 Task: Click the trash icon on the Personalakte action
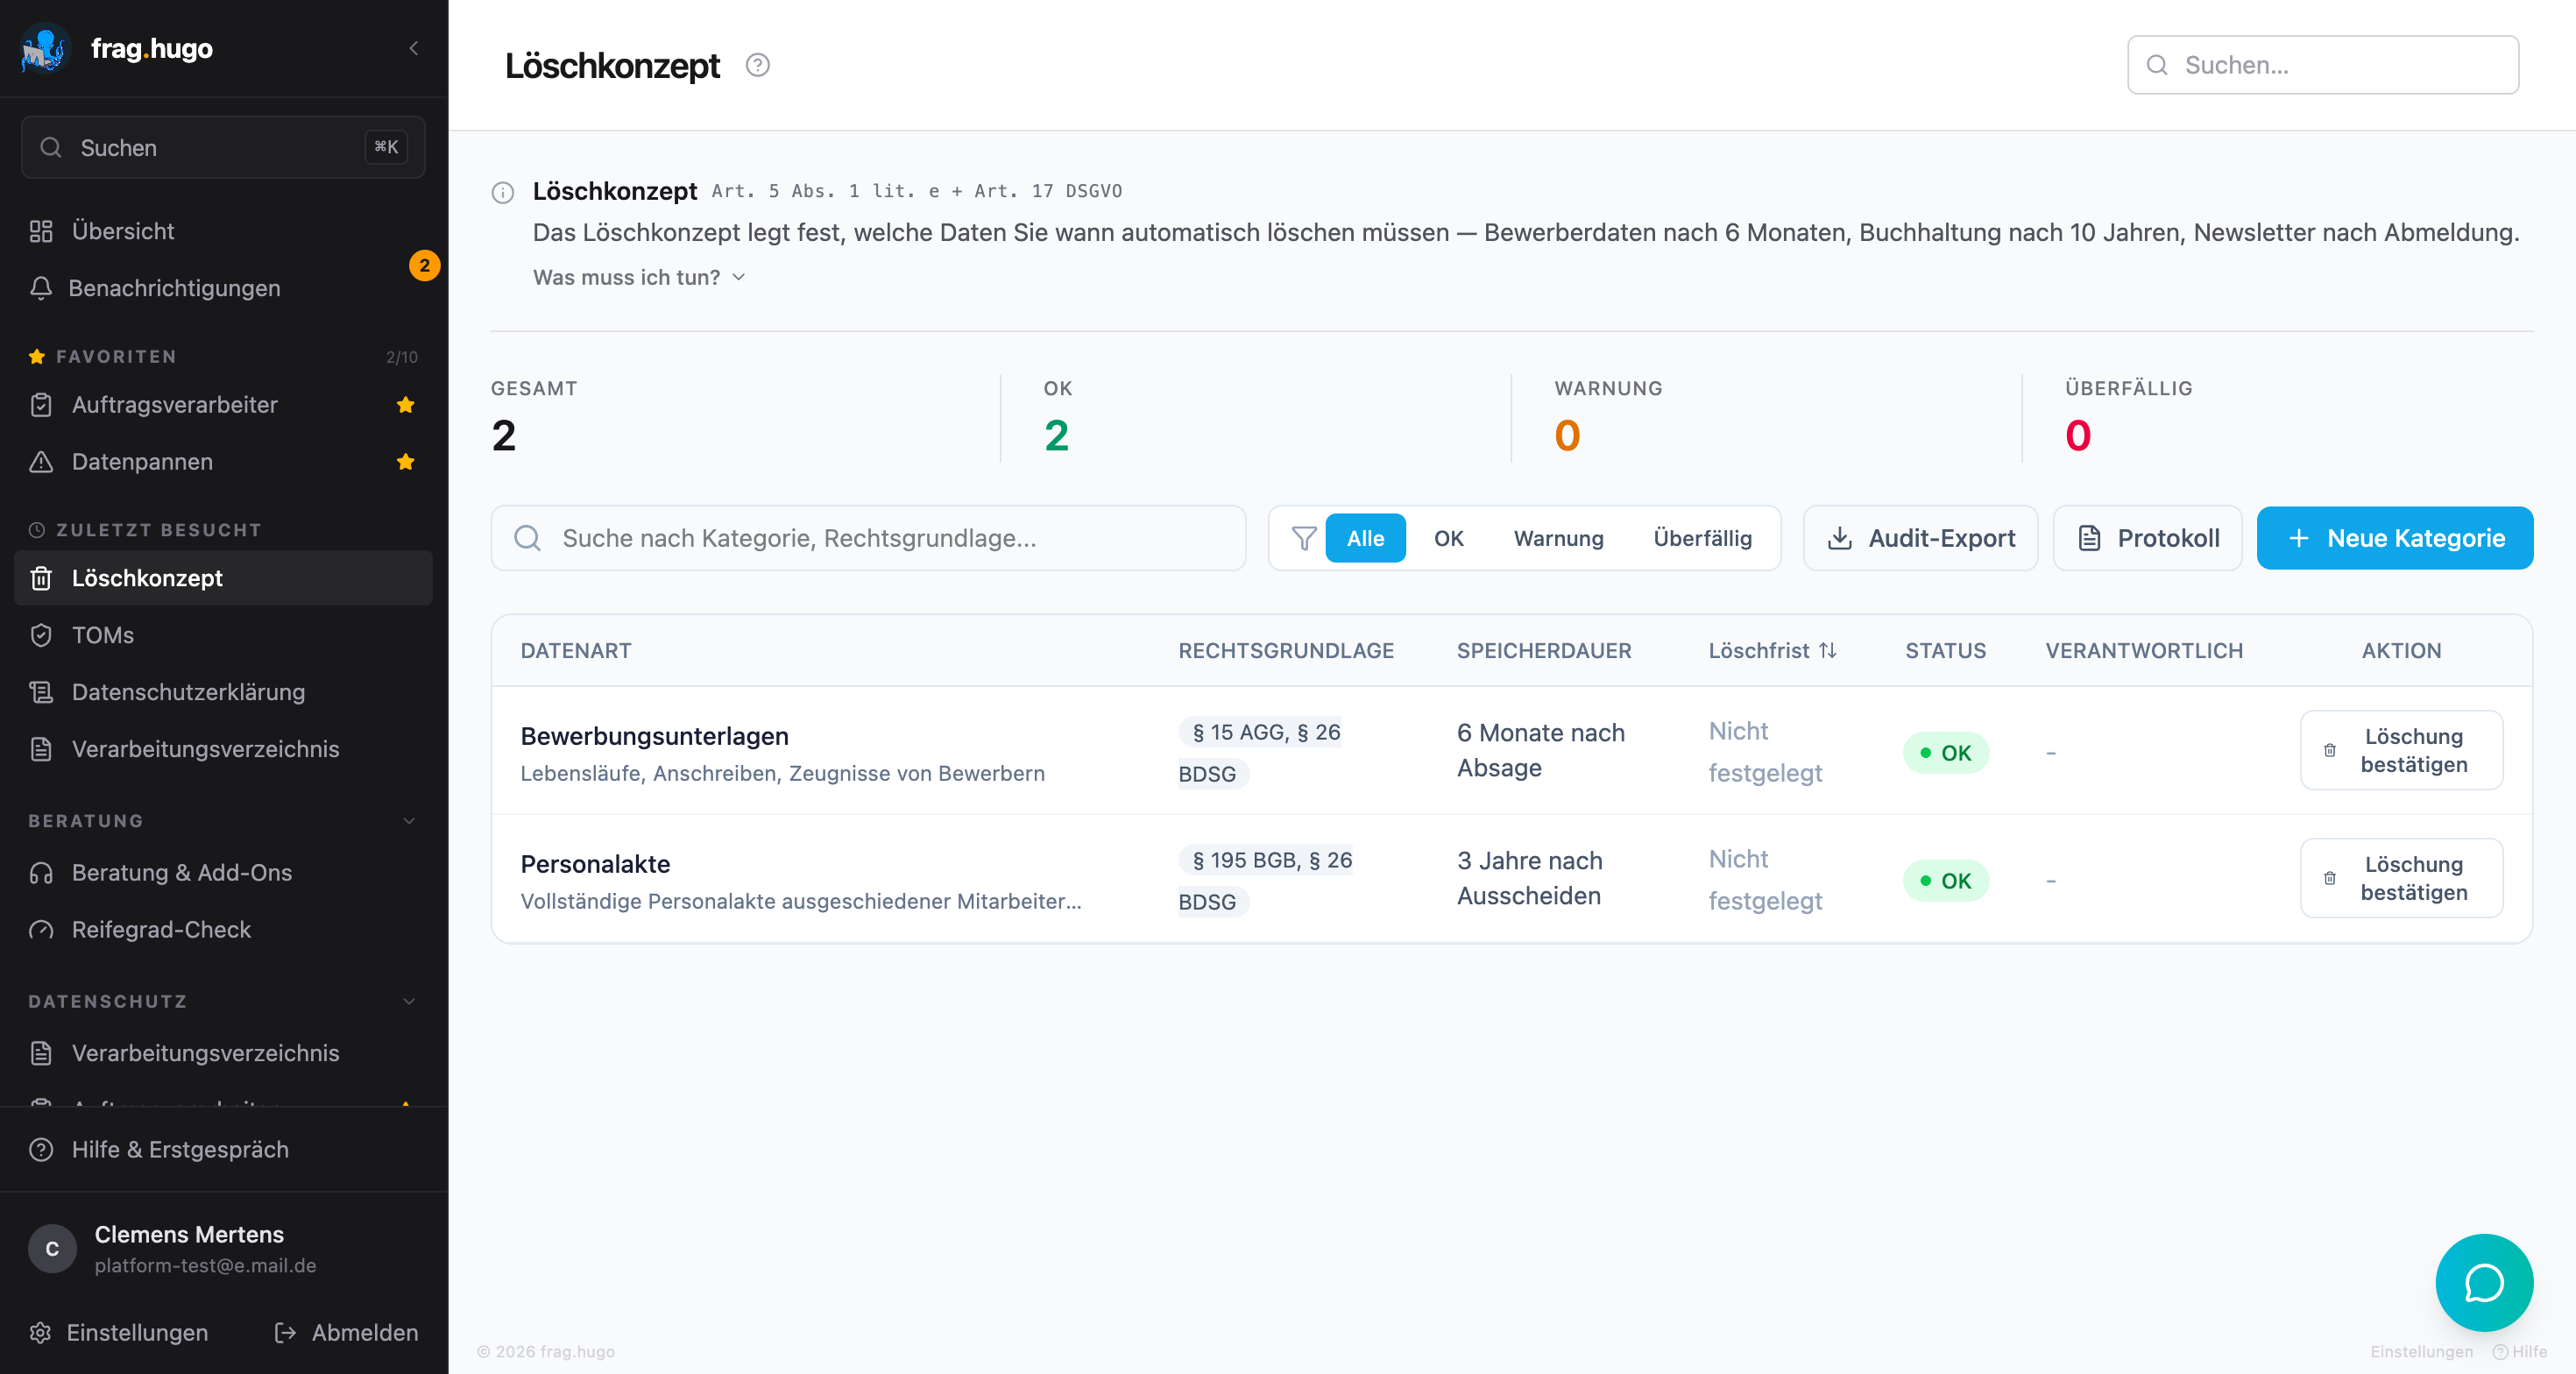coord(2329,878)
